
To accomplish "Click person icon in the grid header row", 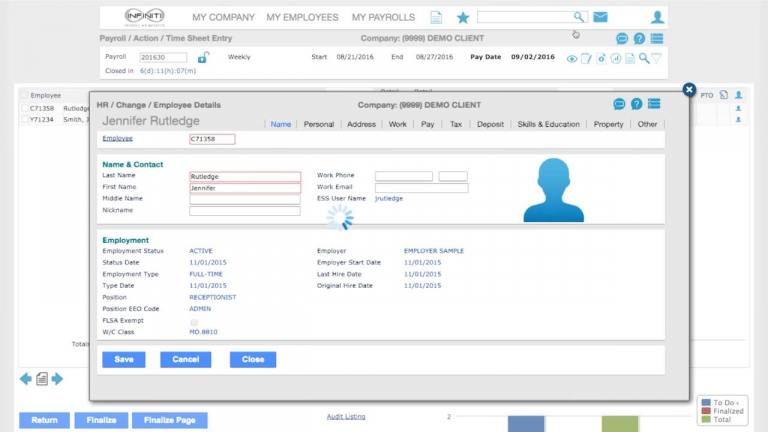I will (739, 95).
